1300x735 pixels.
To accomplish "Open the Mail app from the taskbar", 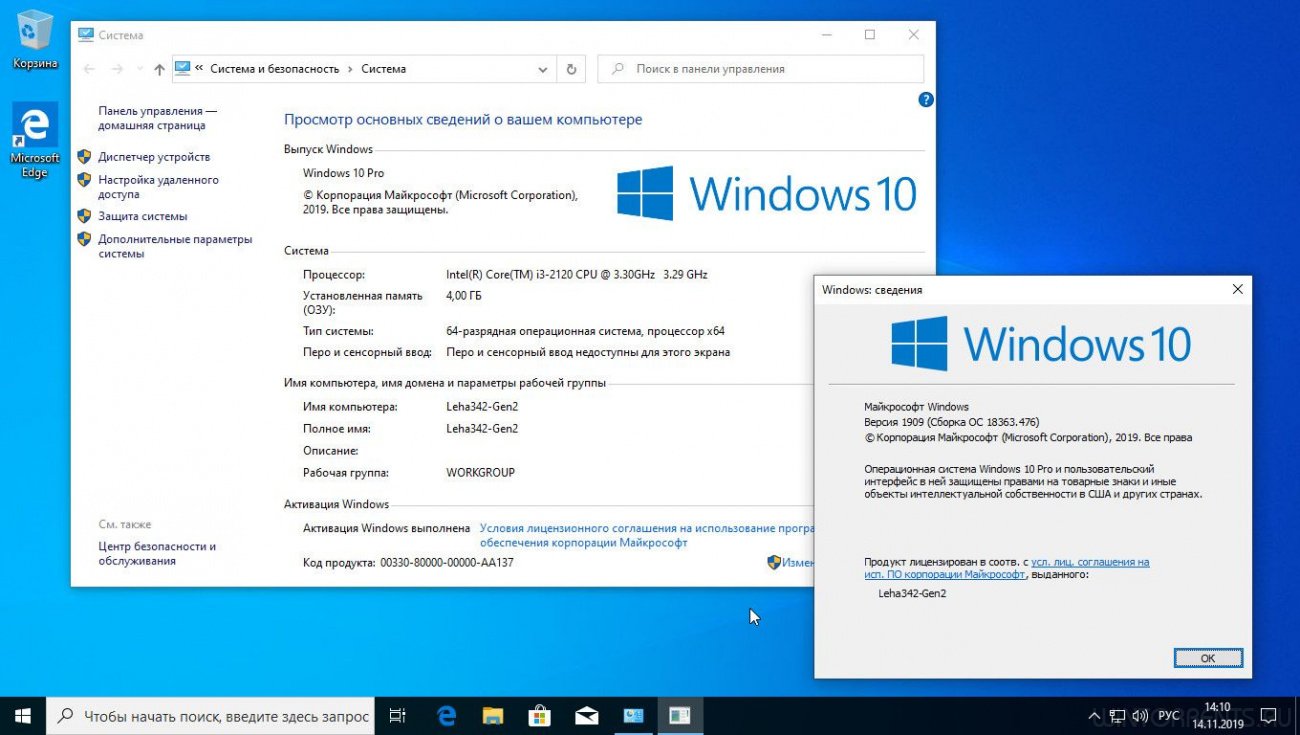I will tap(586, 716).
